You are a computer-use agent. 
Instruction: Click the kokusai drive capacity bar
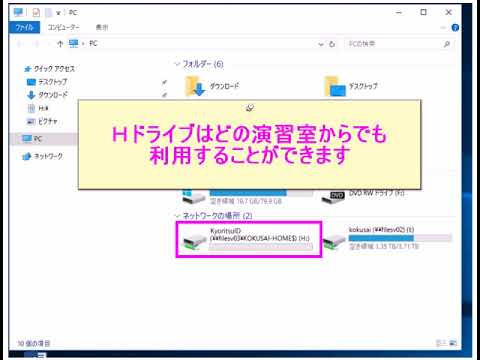pos(400,238)
